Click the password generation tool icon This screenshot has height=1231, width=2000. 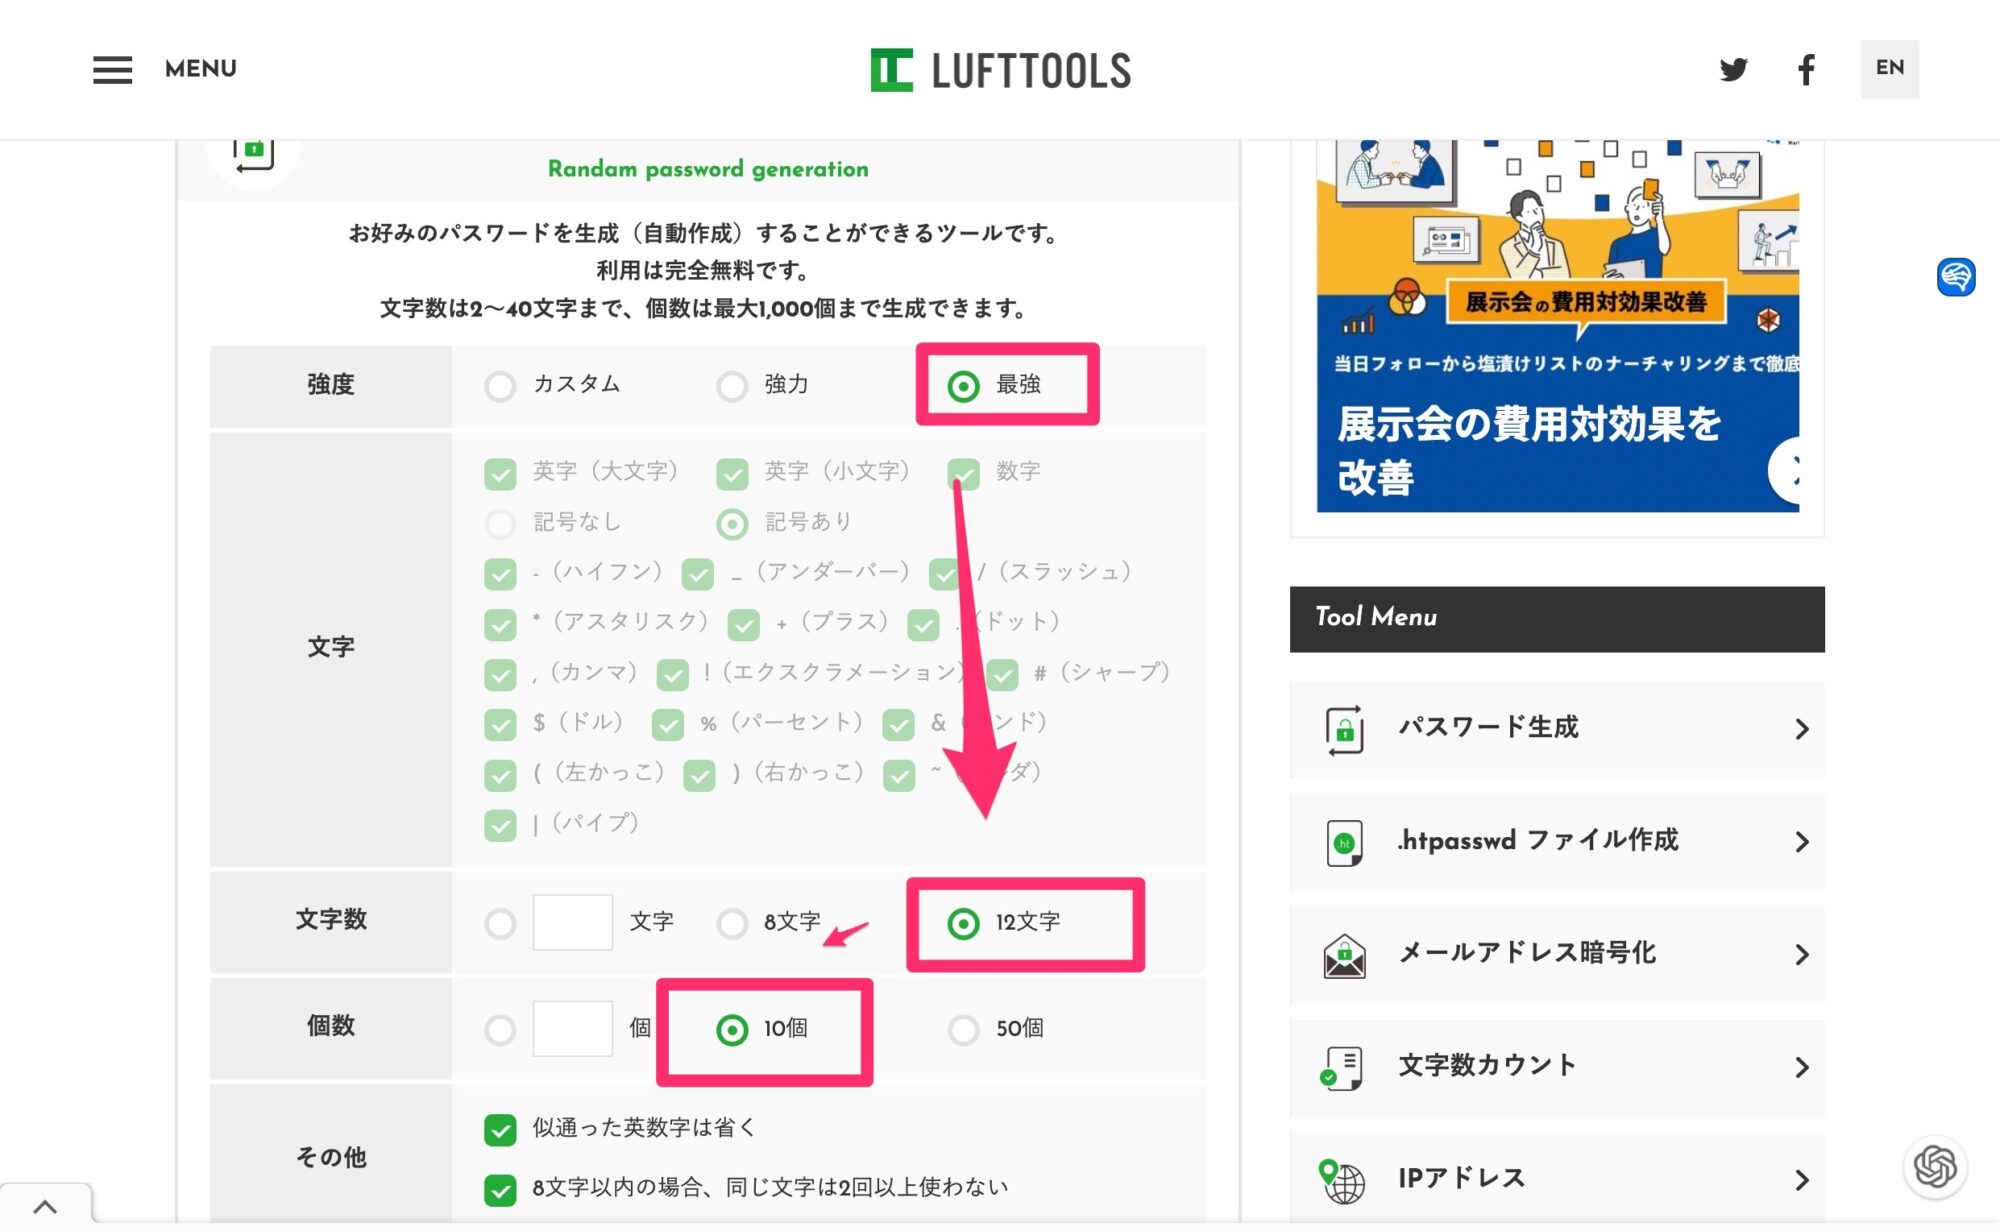pyautogui.click(x=253, y=150)
